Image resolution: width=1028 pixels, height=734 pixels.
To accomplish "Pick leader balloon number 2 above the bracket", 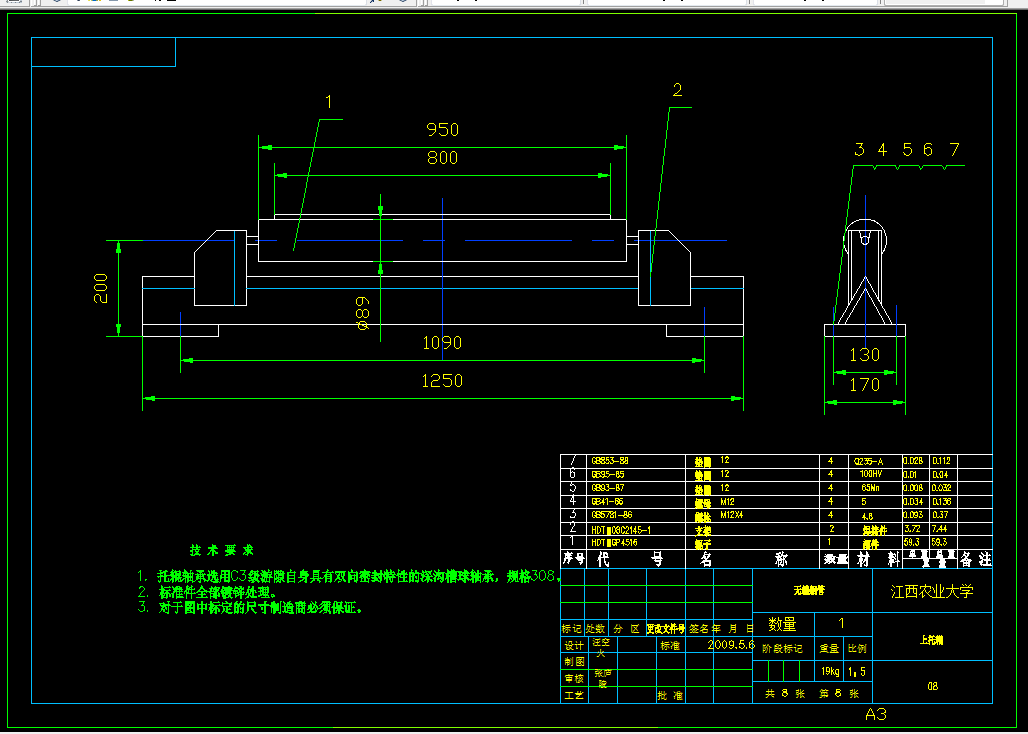I will (677, 90).
